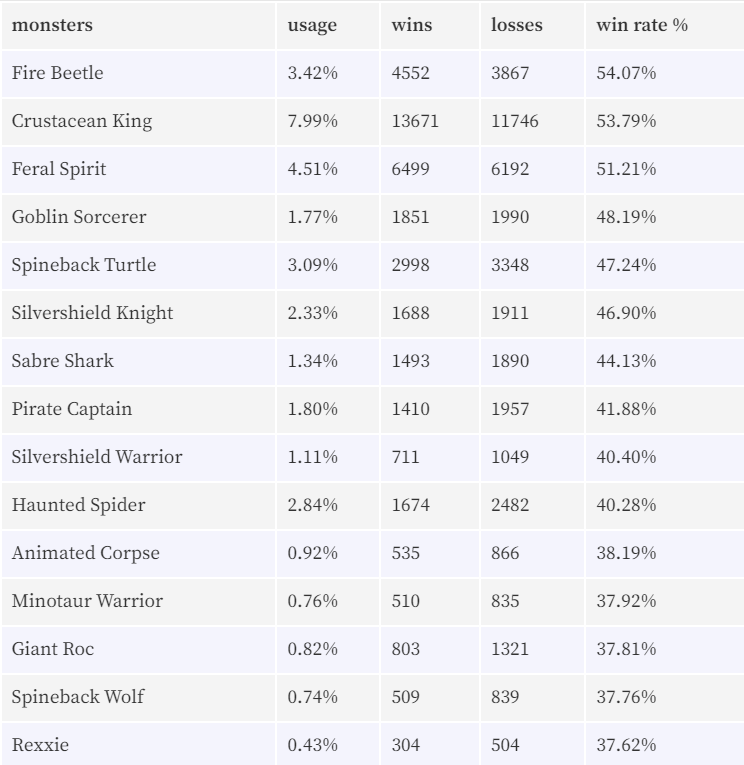744x765 pixels.
Task: Click the wins column header
Action: pos(411,25)
